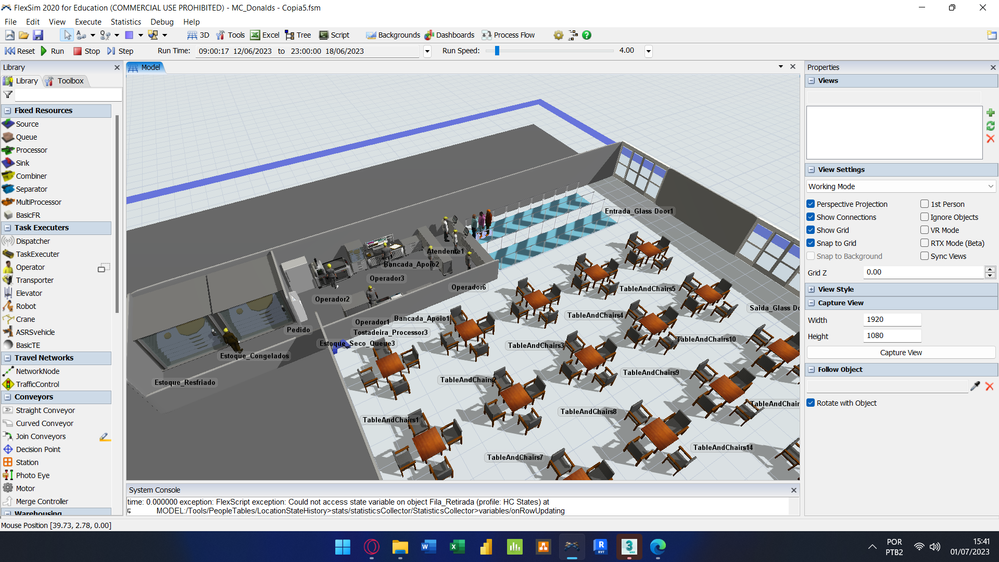Open Process Flow from the toolbar
Screen dimensions: 999x562
click(508, 35)
